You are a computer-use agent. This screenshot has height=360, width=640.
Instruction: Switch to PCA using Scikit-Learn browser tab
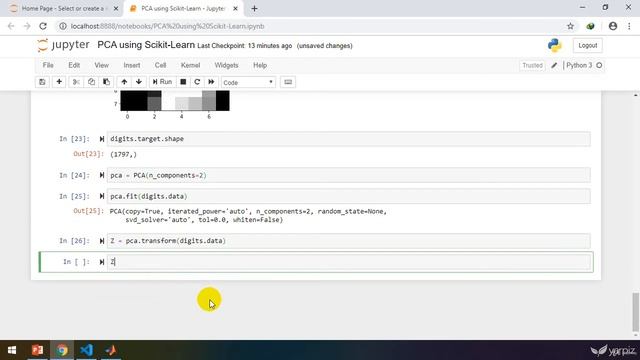[x=183, y=8]
